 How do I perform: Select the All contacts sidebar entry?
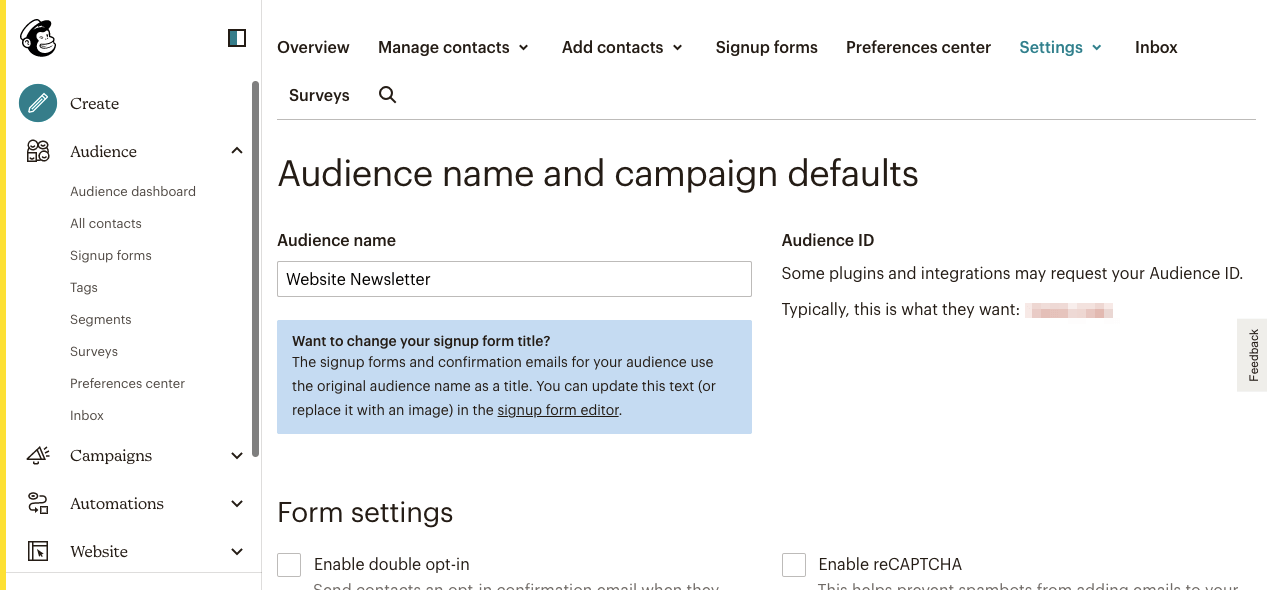(105, 223)
